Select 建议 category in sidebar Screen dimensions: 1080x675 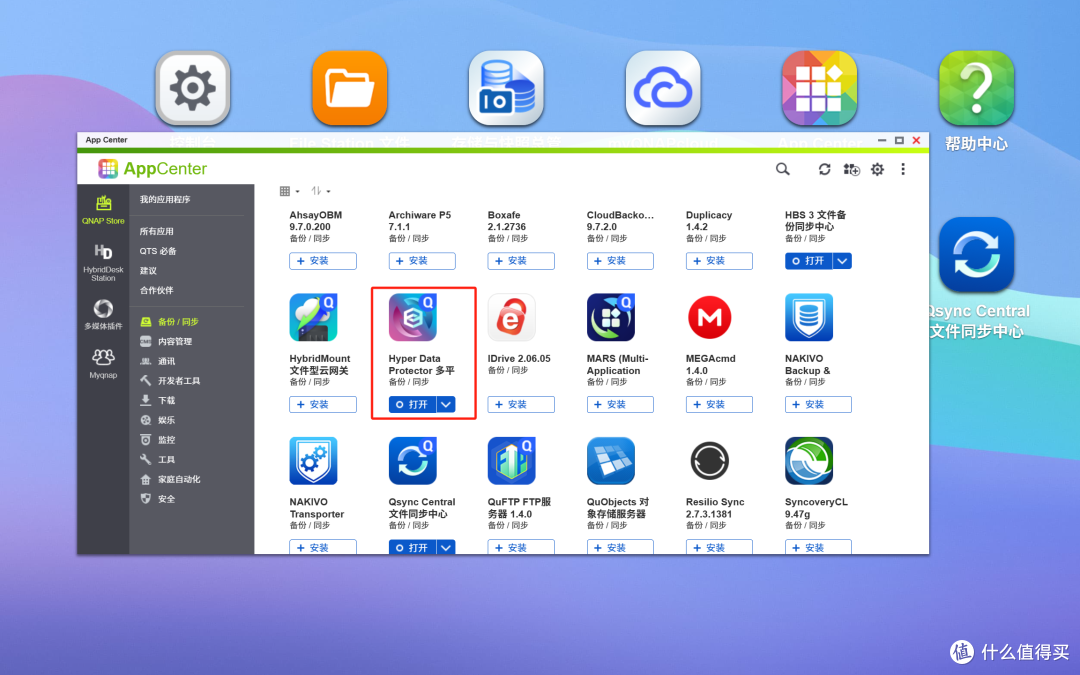pos(148,271)
